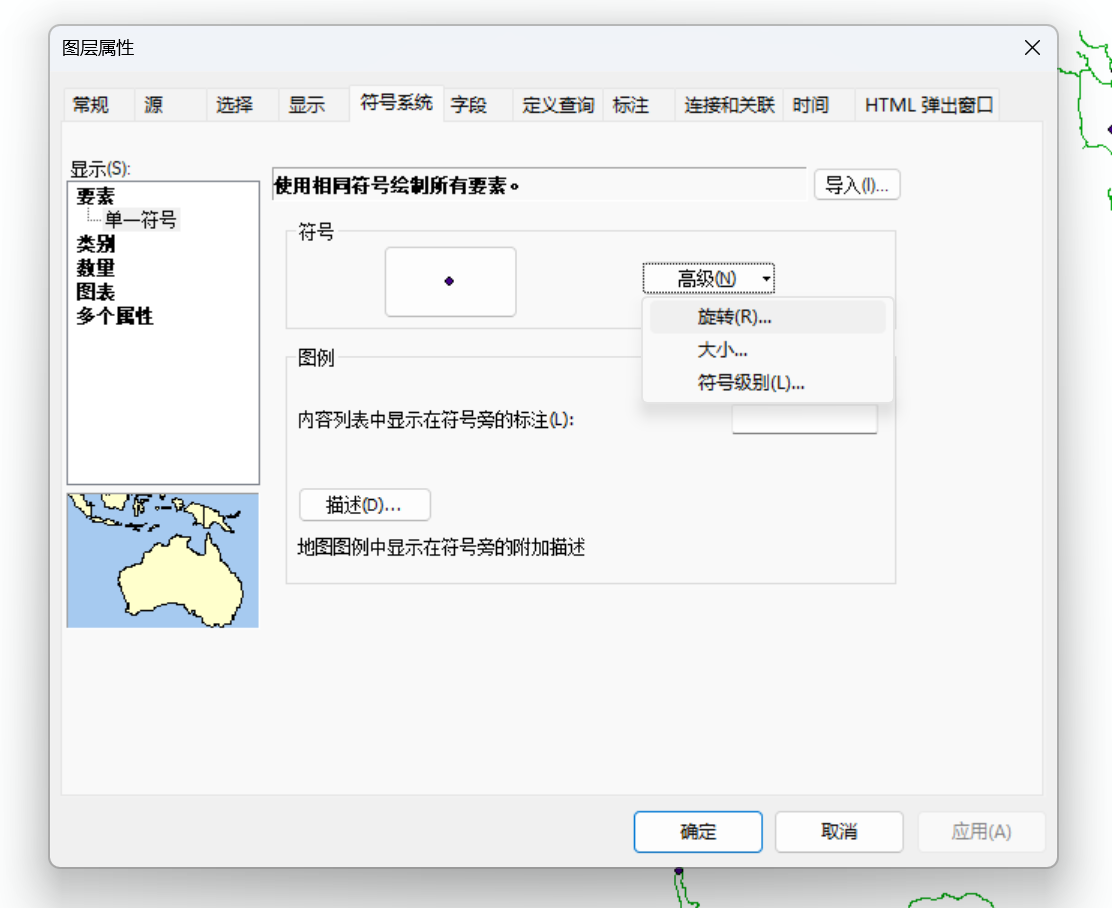The image size is (1112, 908).
Task: Open the 常规 tab
Action: tap(98, 105)
